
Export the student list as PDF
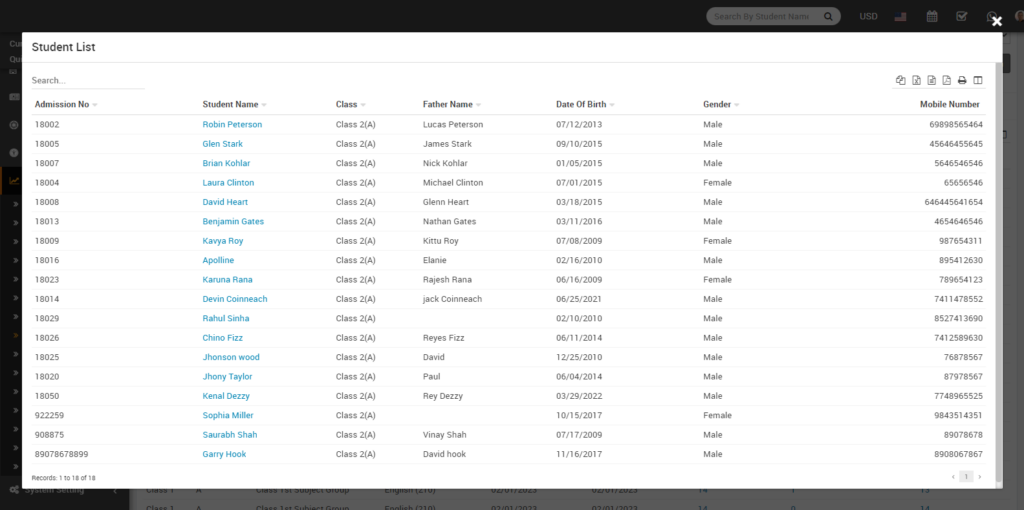click(946, 80)
